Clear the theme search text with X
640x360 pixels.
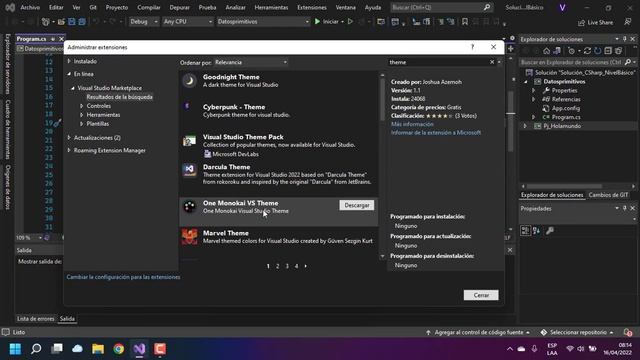(x=492, y=62)
